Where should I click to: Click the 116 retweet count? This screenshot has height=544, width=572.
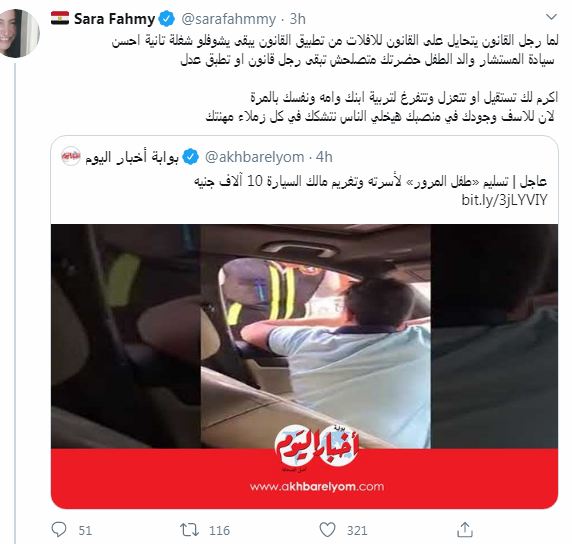220,530
